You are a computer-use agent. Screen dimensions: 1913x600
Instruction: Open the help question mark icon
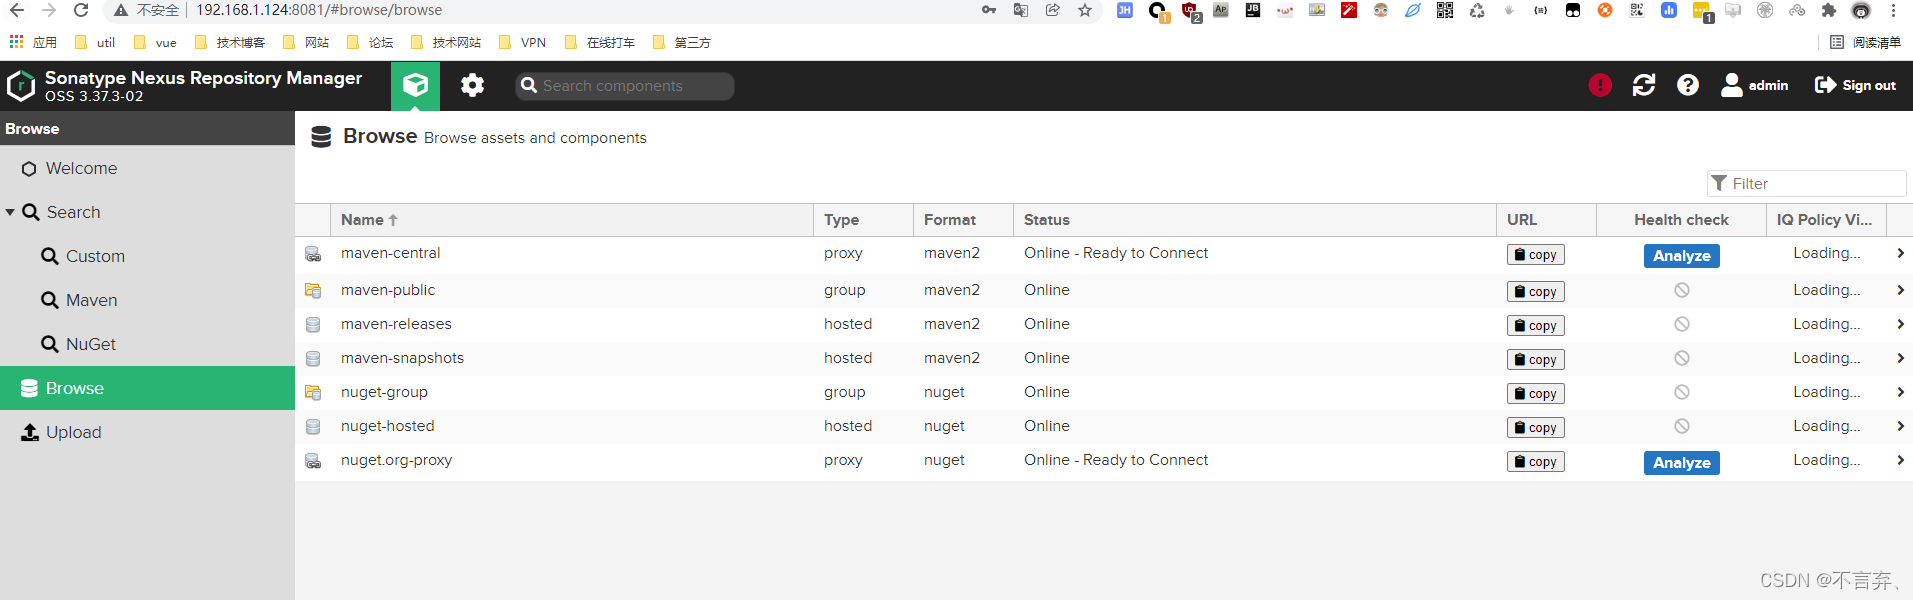[1688, 85]
